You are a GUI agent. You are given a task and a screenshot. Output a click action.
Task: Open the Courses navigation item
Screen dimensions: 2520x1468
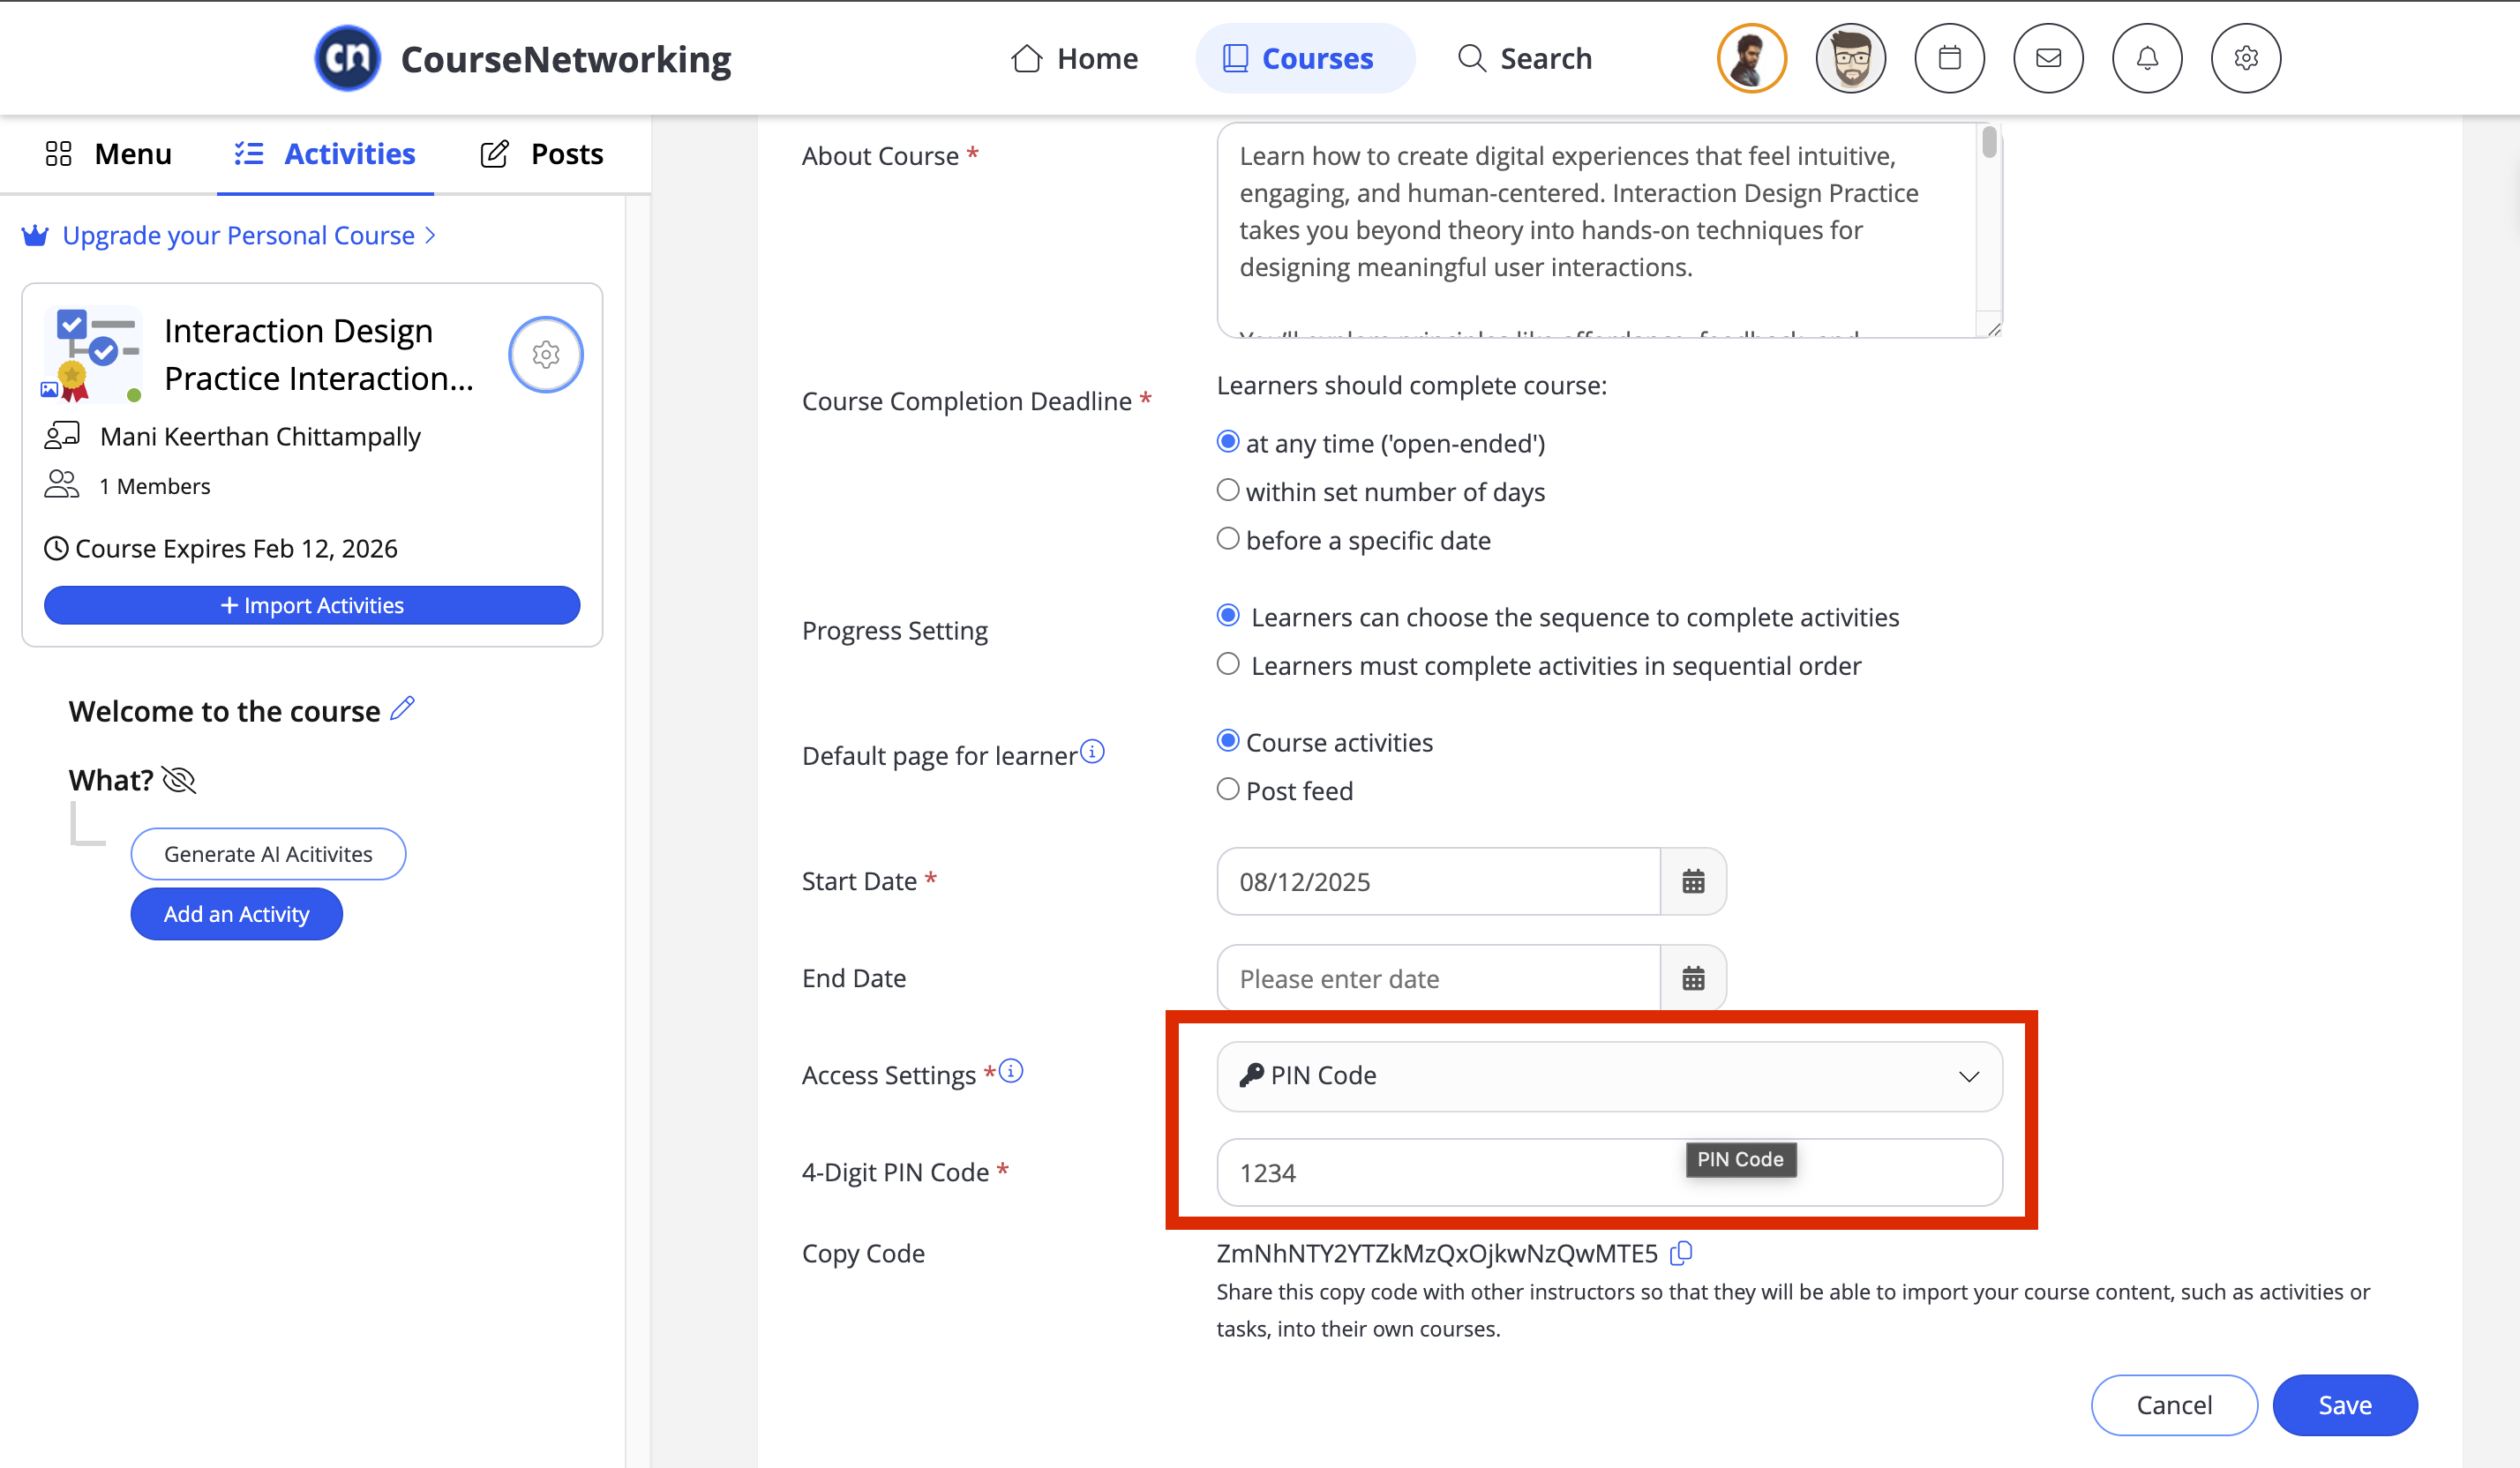pos(1304,58)
